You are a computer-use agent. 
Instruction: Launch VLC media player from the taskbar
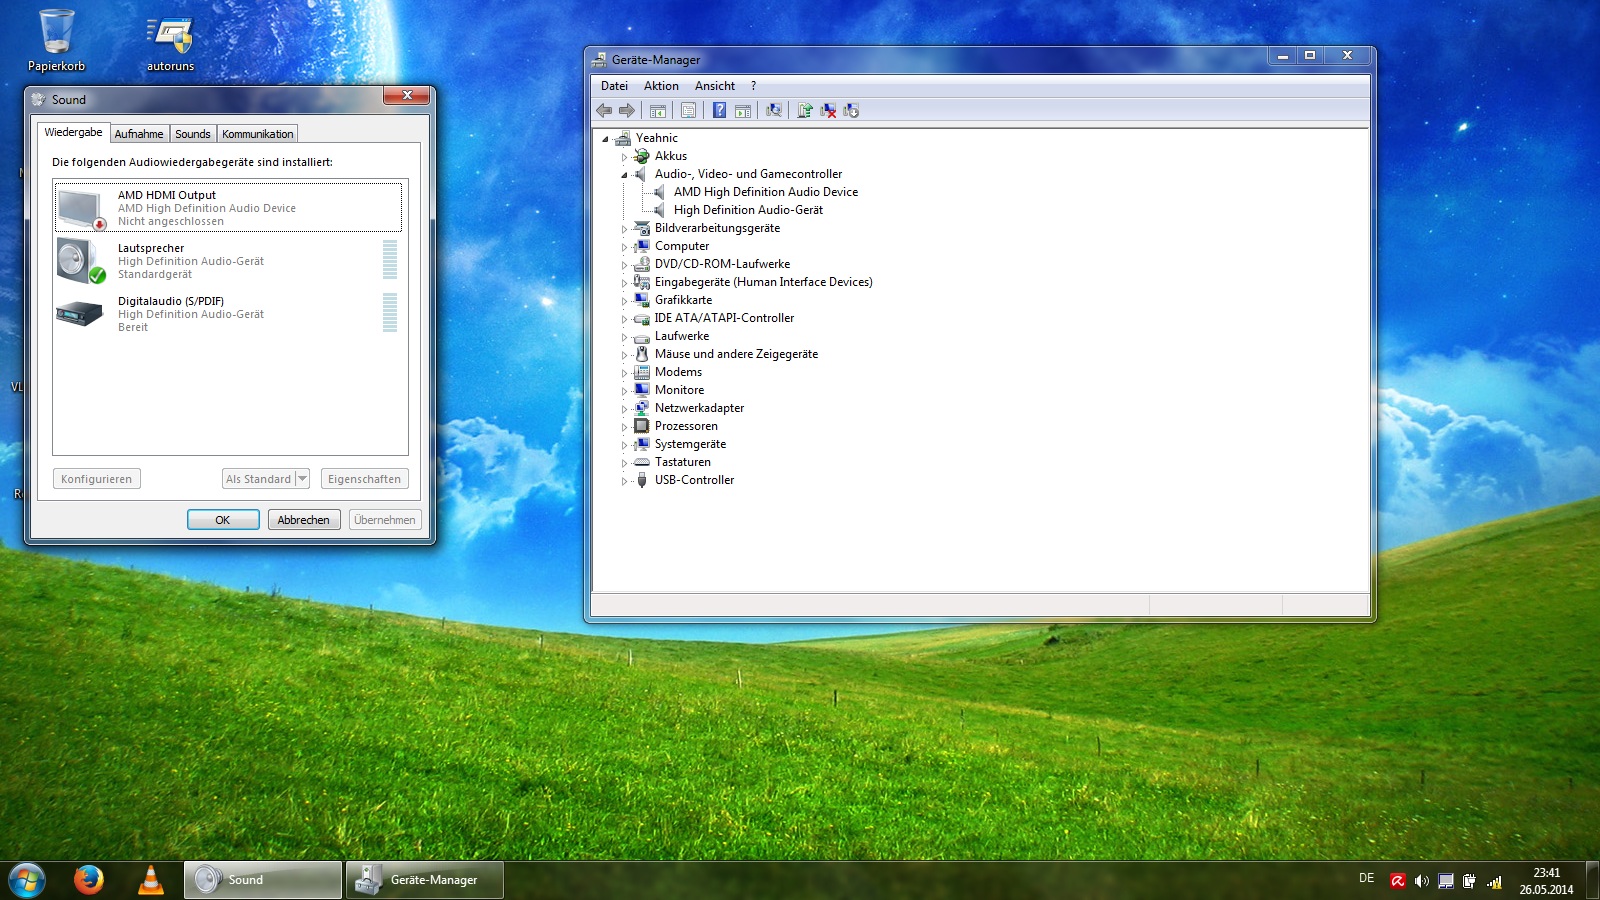151,880
